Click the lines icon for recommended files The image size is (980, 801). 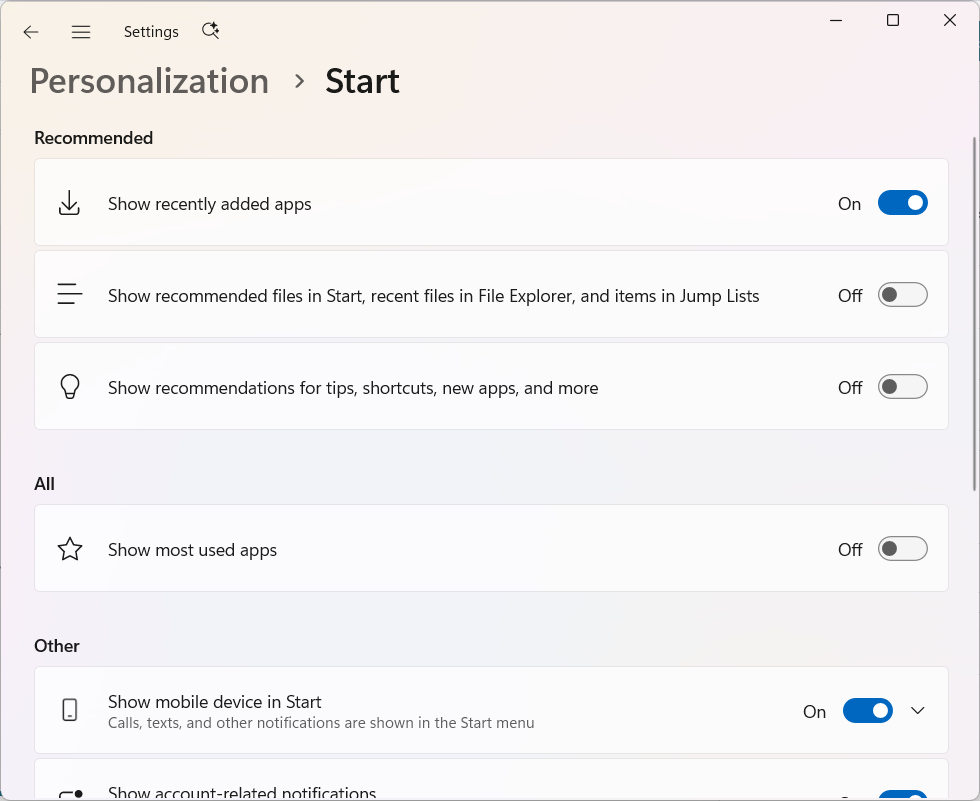click(x=69, y=294)
